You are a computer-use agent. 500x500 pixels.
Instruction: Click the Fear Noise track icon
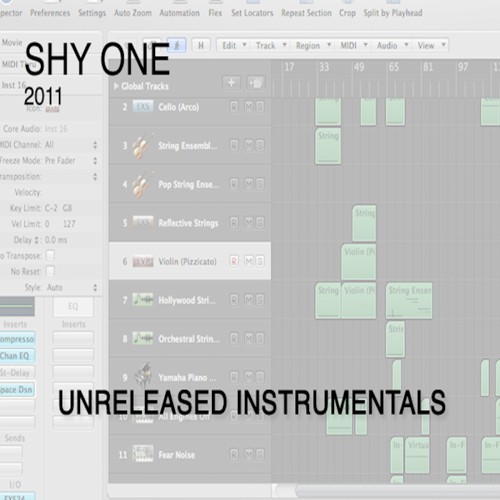pos(143,454)
